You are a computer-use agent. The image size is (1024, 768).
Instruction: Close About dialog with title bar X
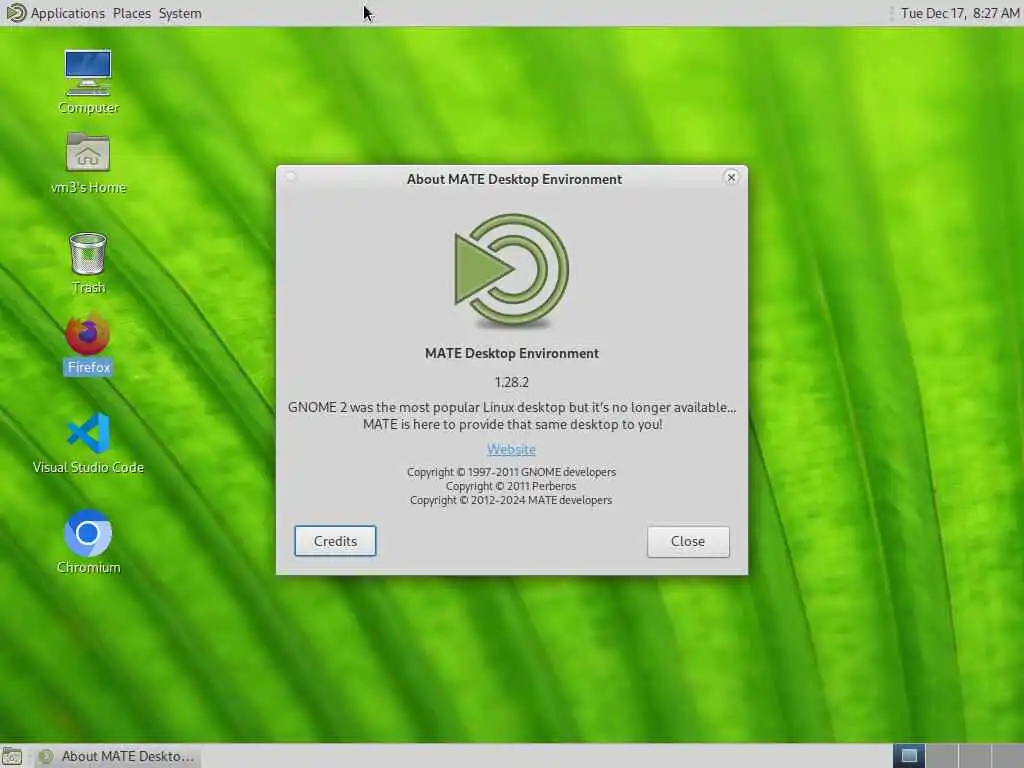(731, 178)
